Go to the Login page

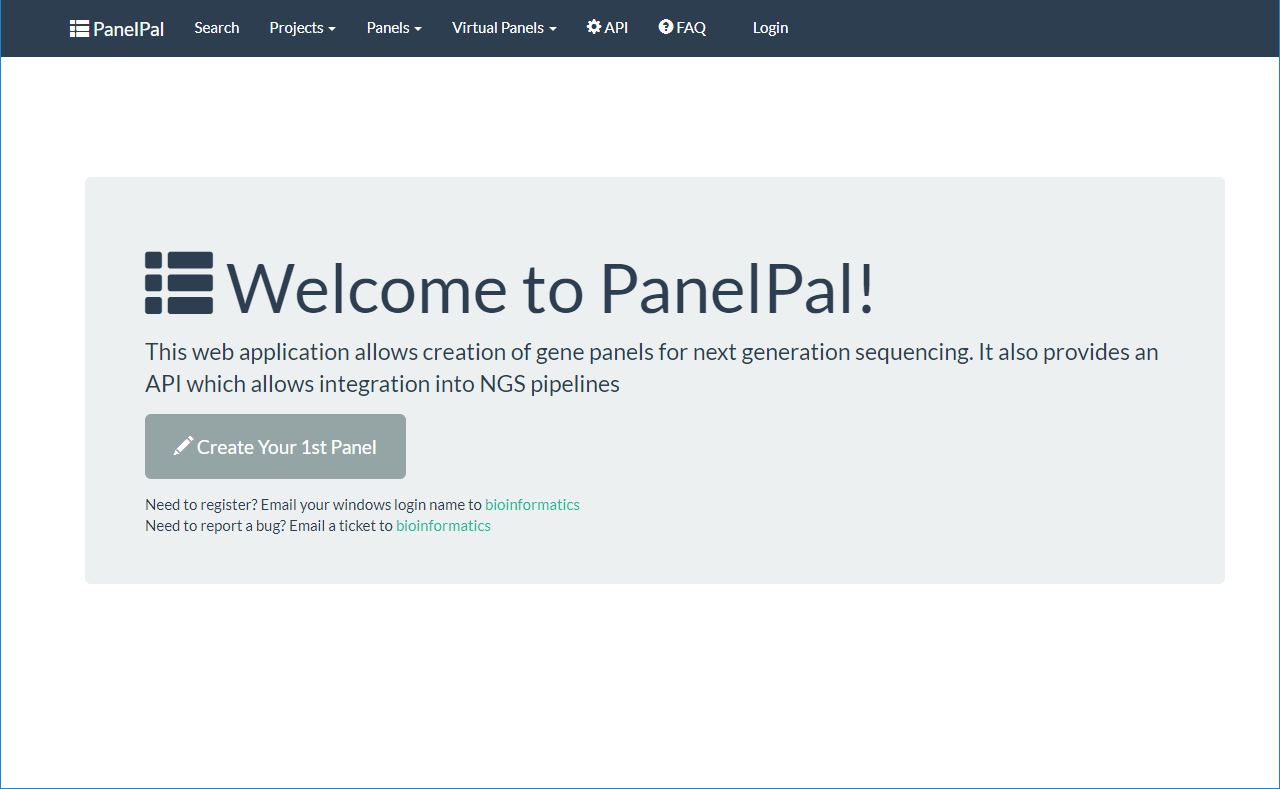(x=770, y=28)
